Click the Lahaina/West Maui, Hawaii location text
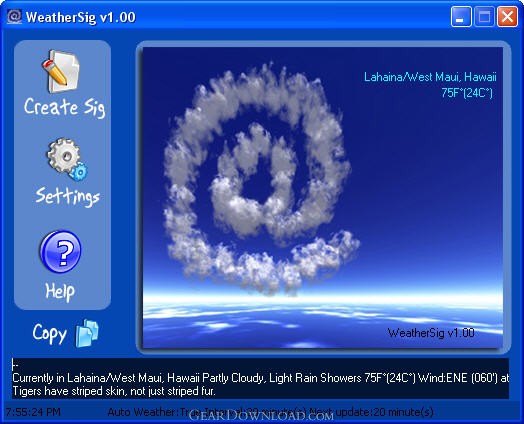 pos(430,77)
